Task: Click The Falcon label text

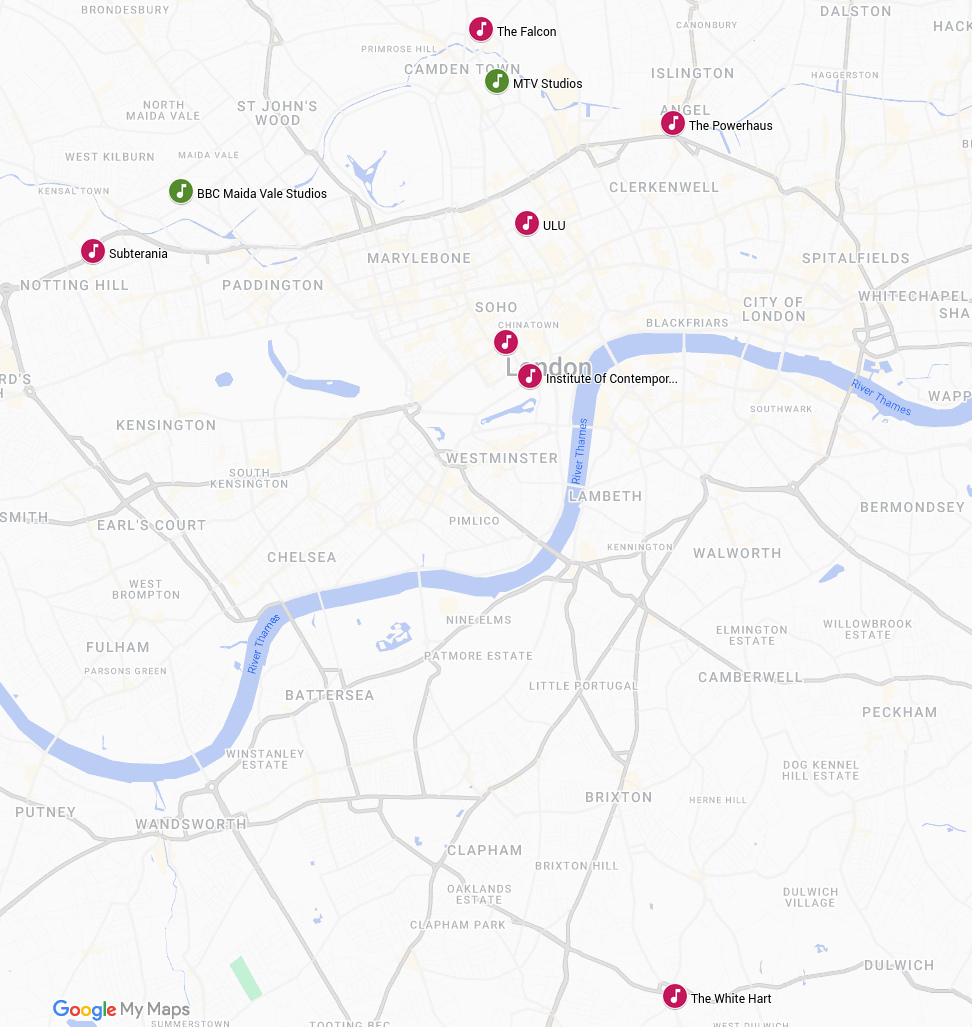Action: click(x=527, y=31)
